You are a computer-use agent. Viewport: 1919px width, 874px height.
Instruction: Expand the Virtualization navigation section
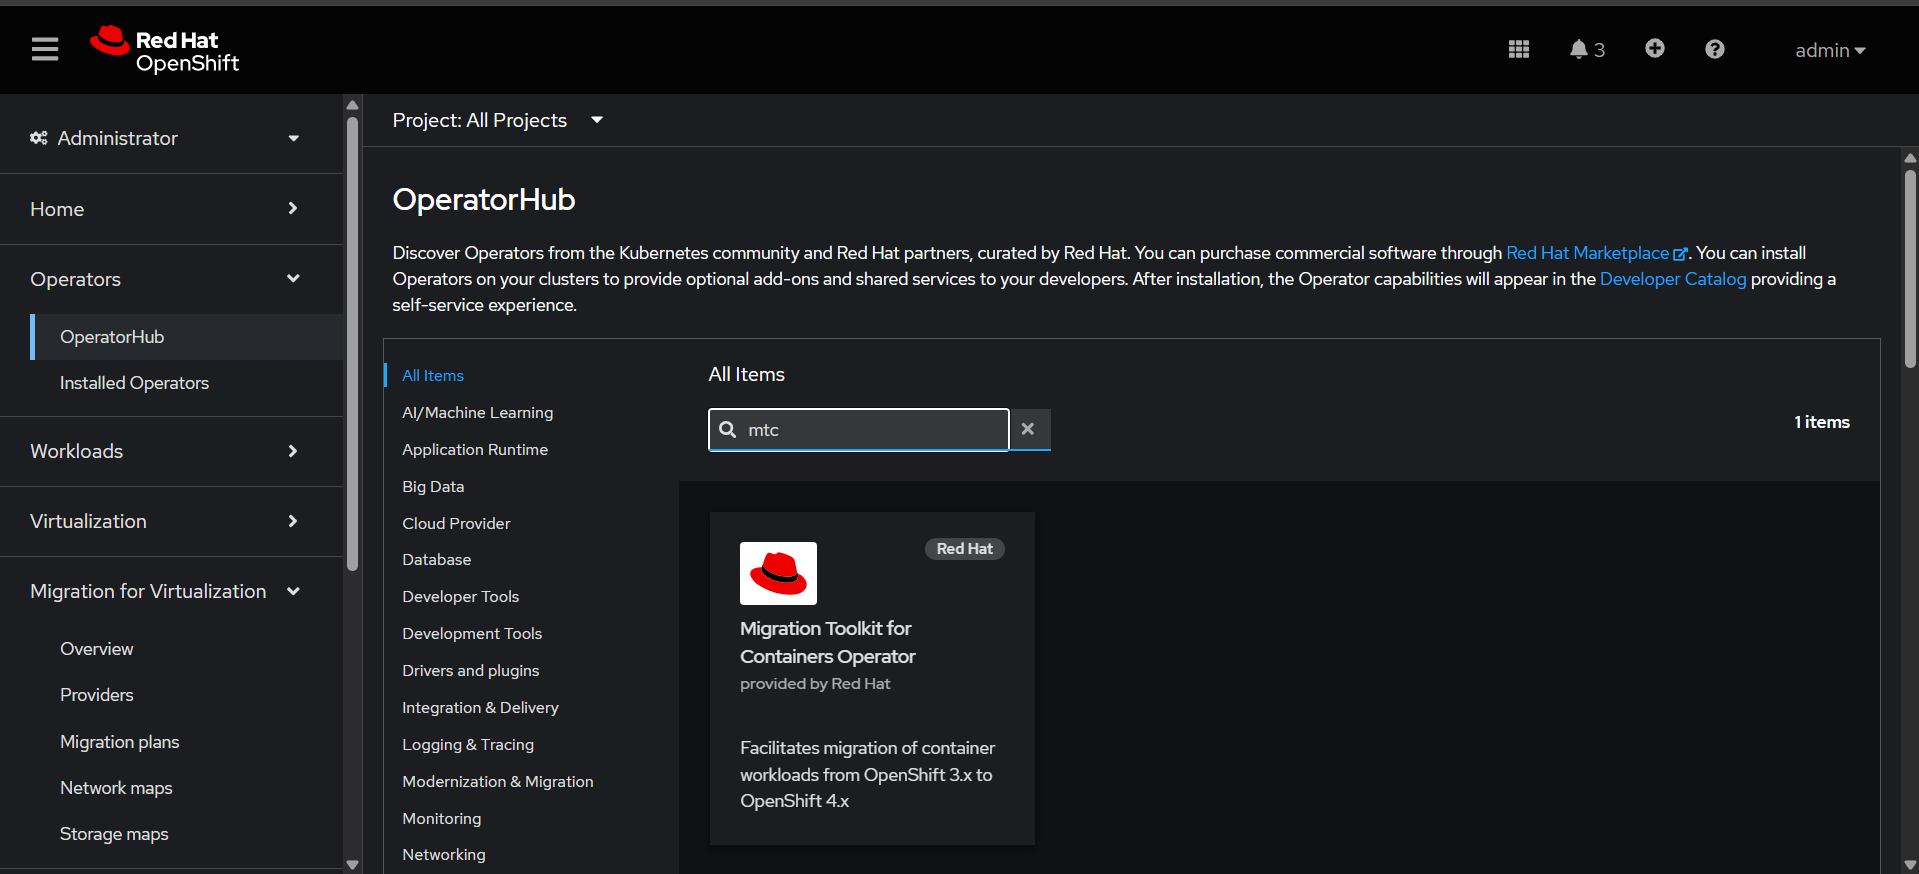coord(165,521)
